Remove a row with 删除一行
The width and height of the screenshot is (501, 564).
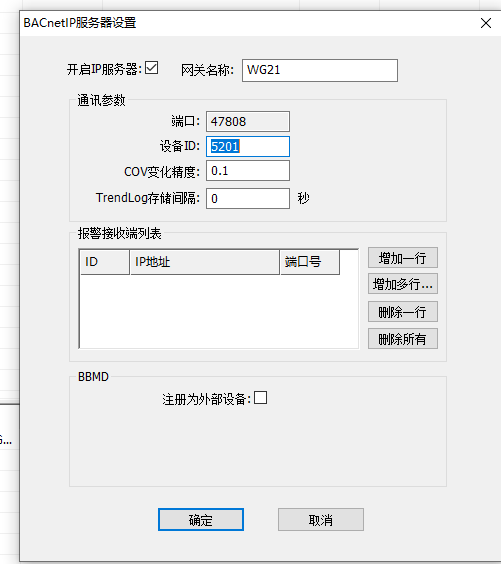point(403,311)
